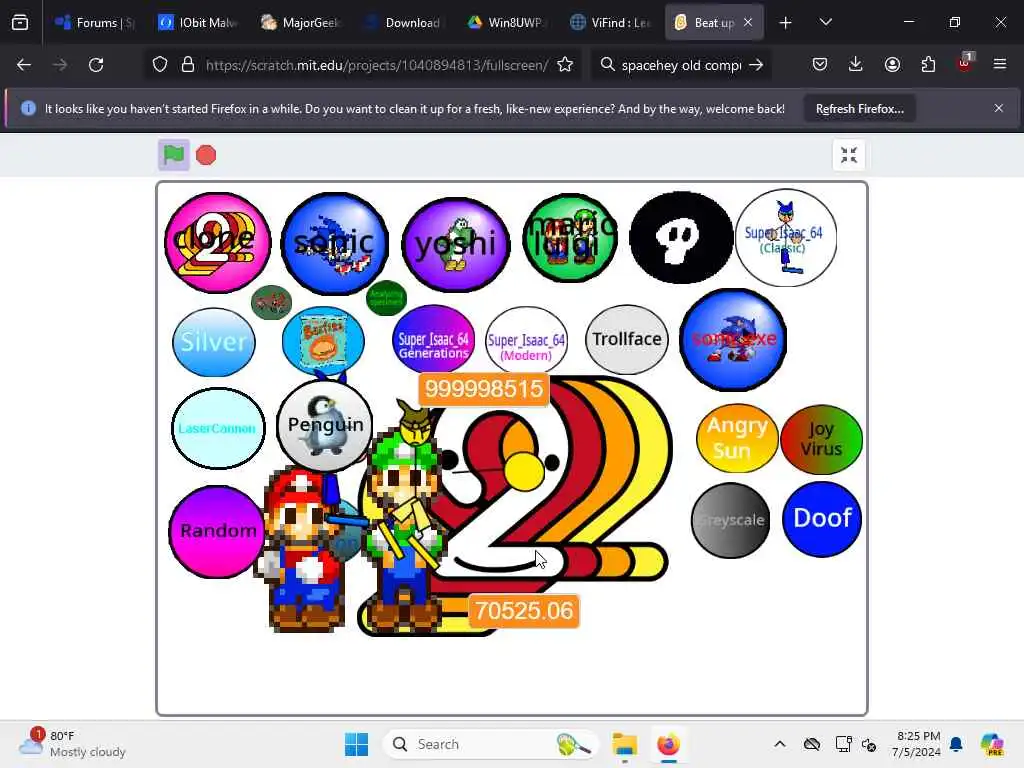Click the 70525.06 value display

coord(524,611)
